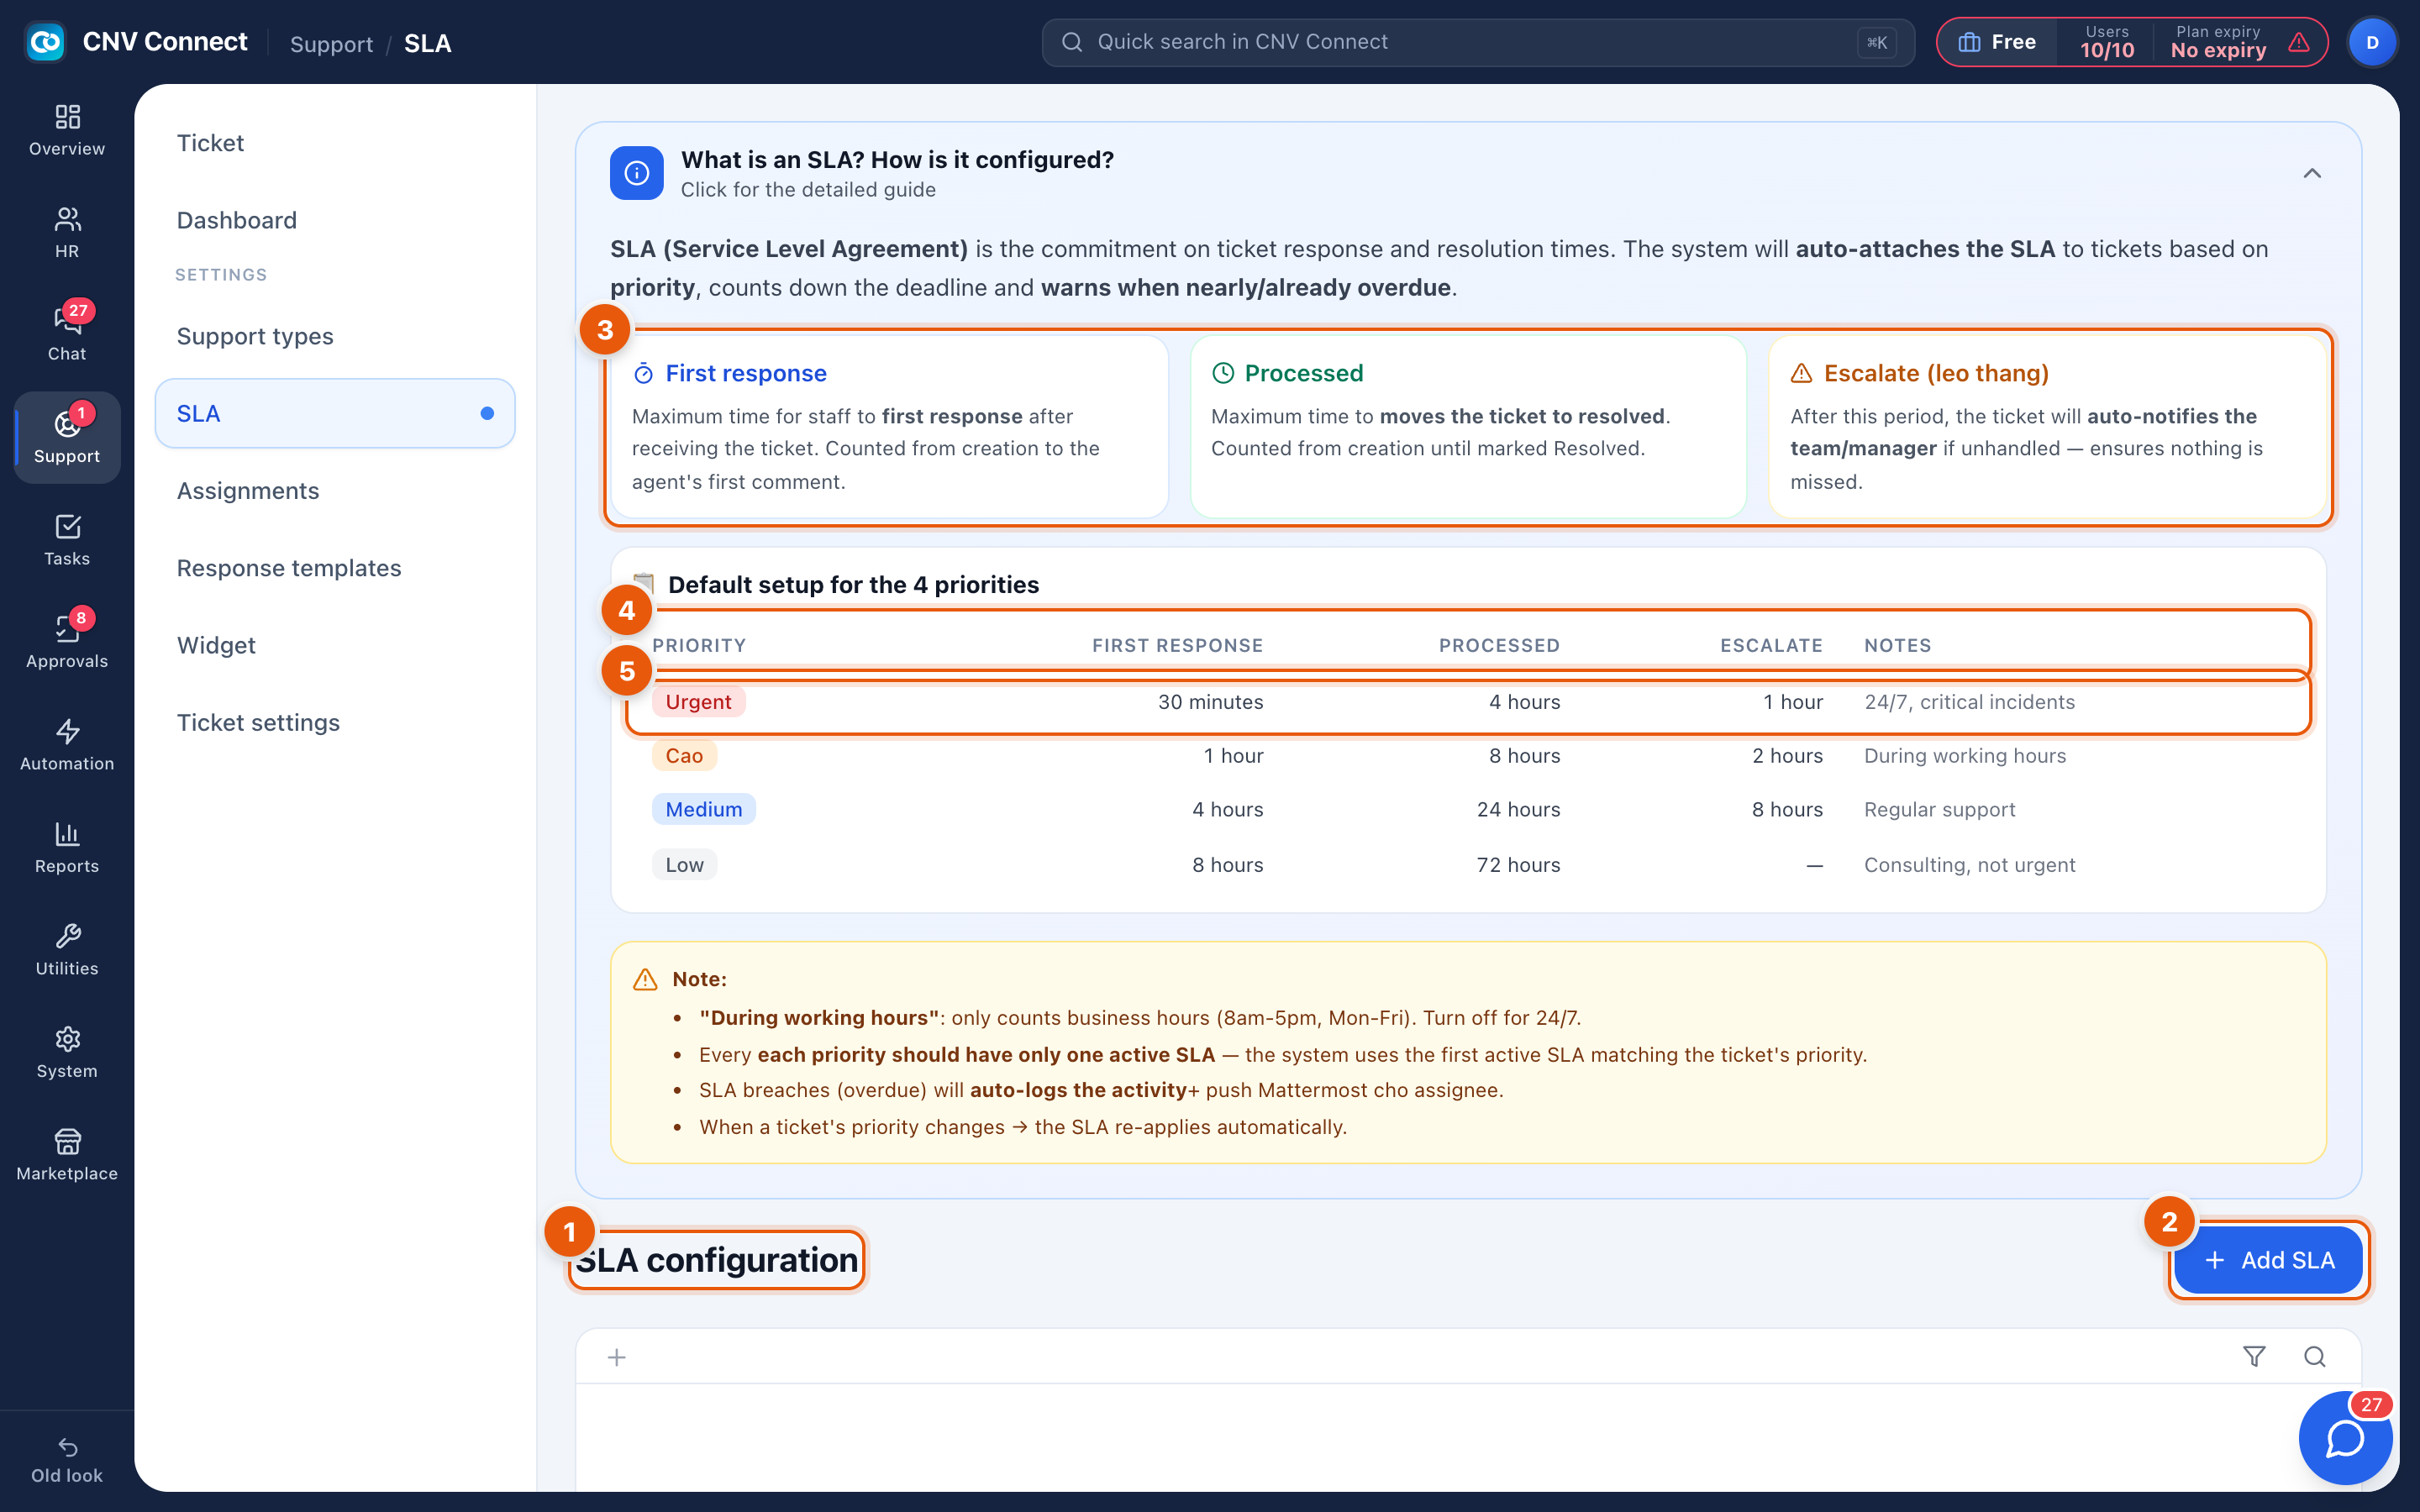
Task: Click the Users 10/10 indicator
Action: point(2107,42)
